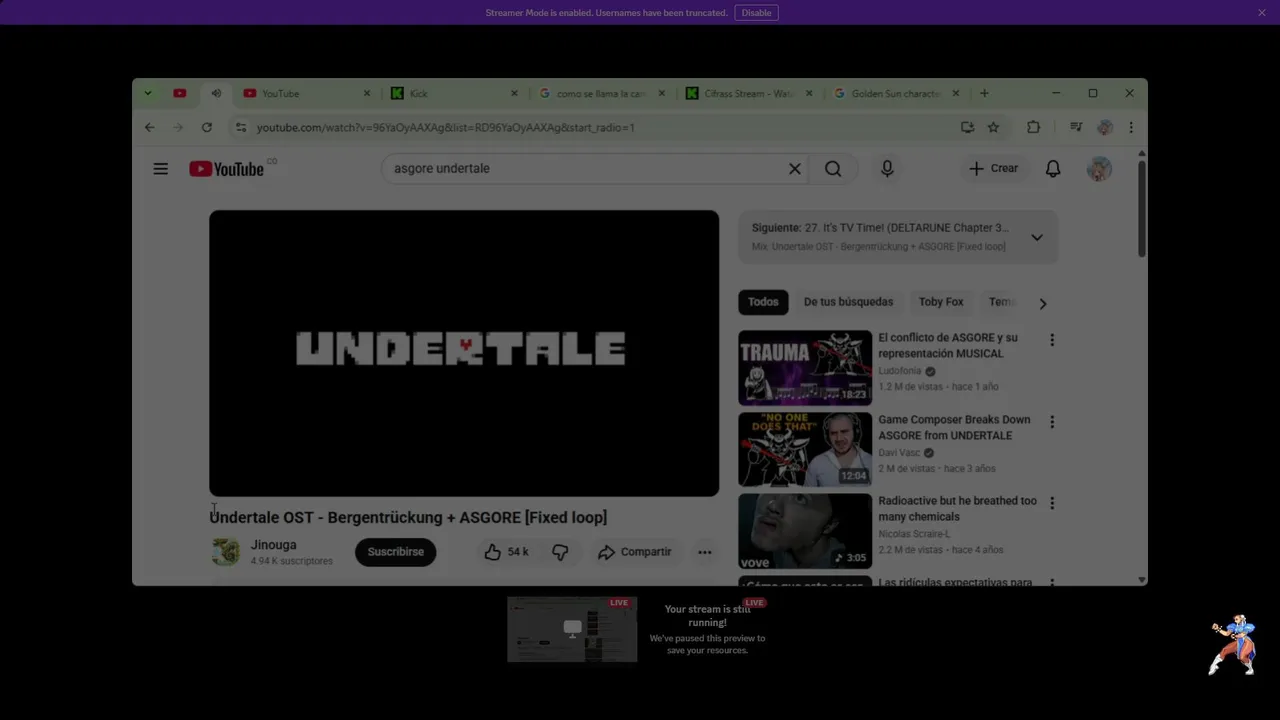
Task: Select the Toby Fox chip
Action: [941, 302]
